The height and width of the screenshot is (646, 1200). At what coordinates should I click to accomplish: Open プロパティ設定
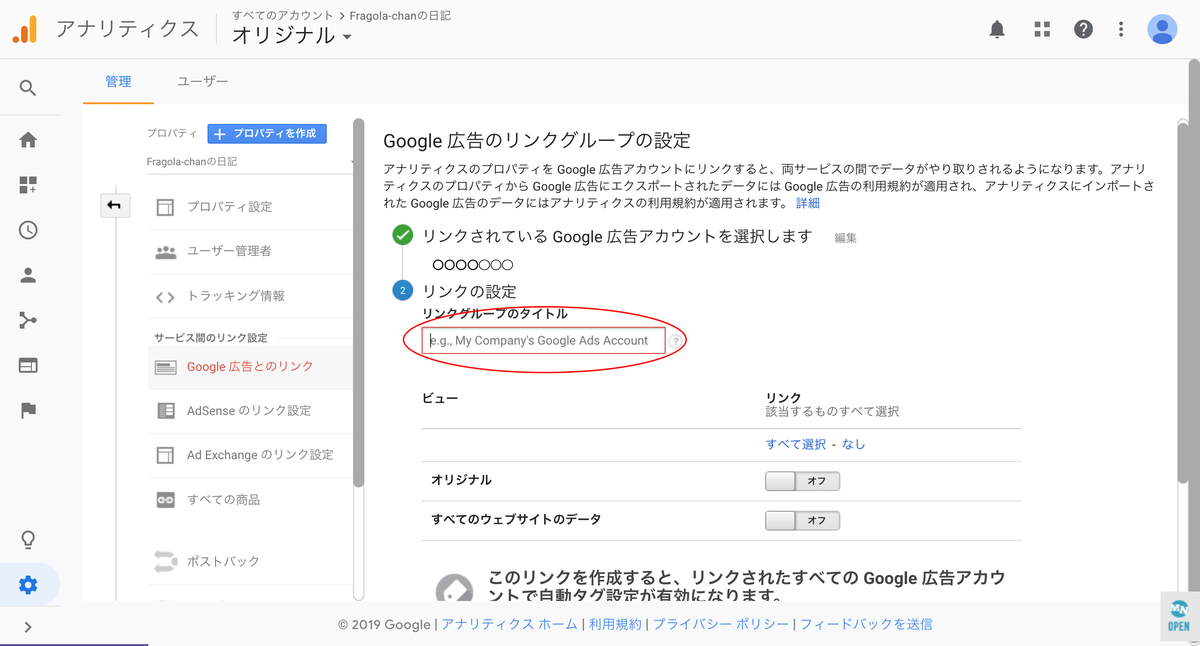pos(229,207)
